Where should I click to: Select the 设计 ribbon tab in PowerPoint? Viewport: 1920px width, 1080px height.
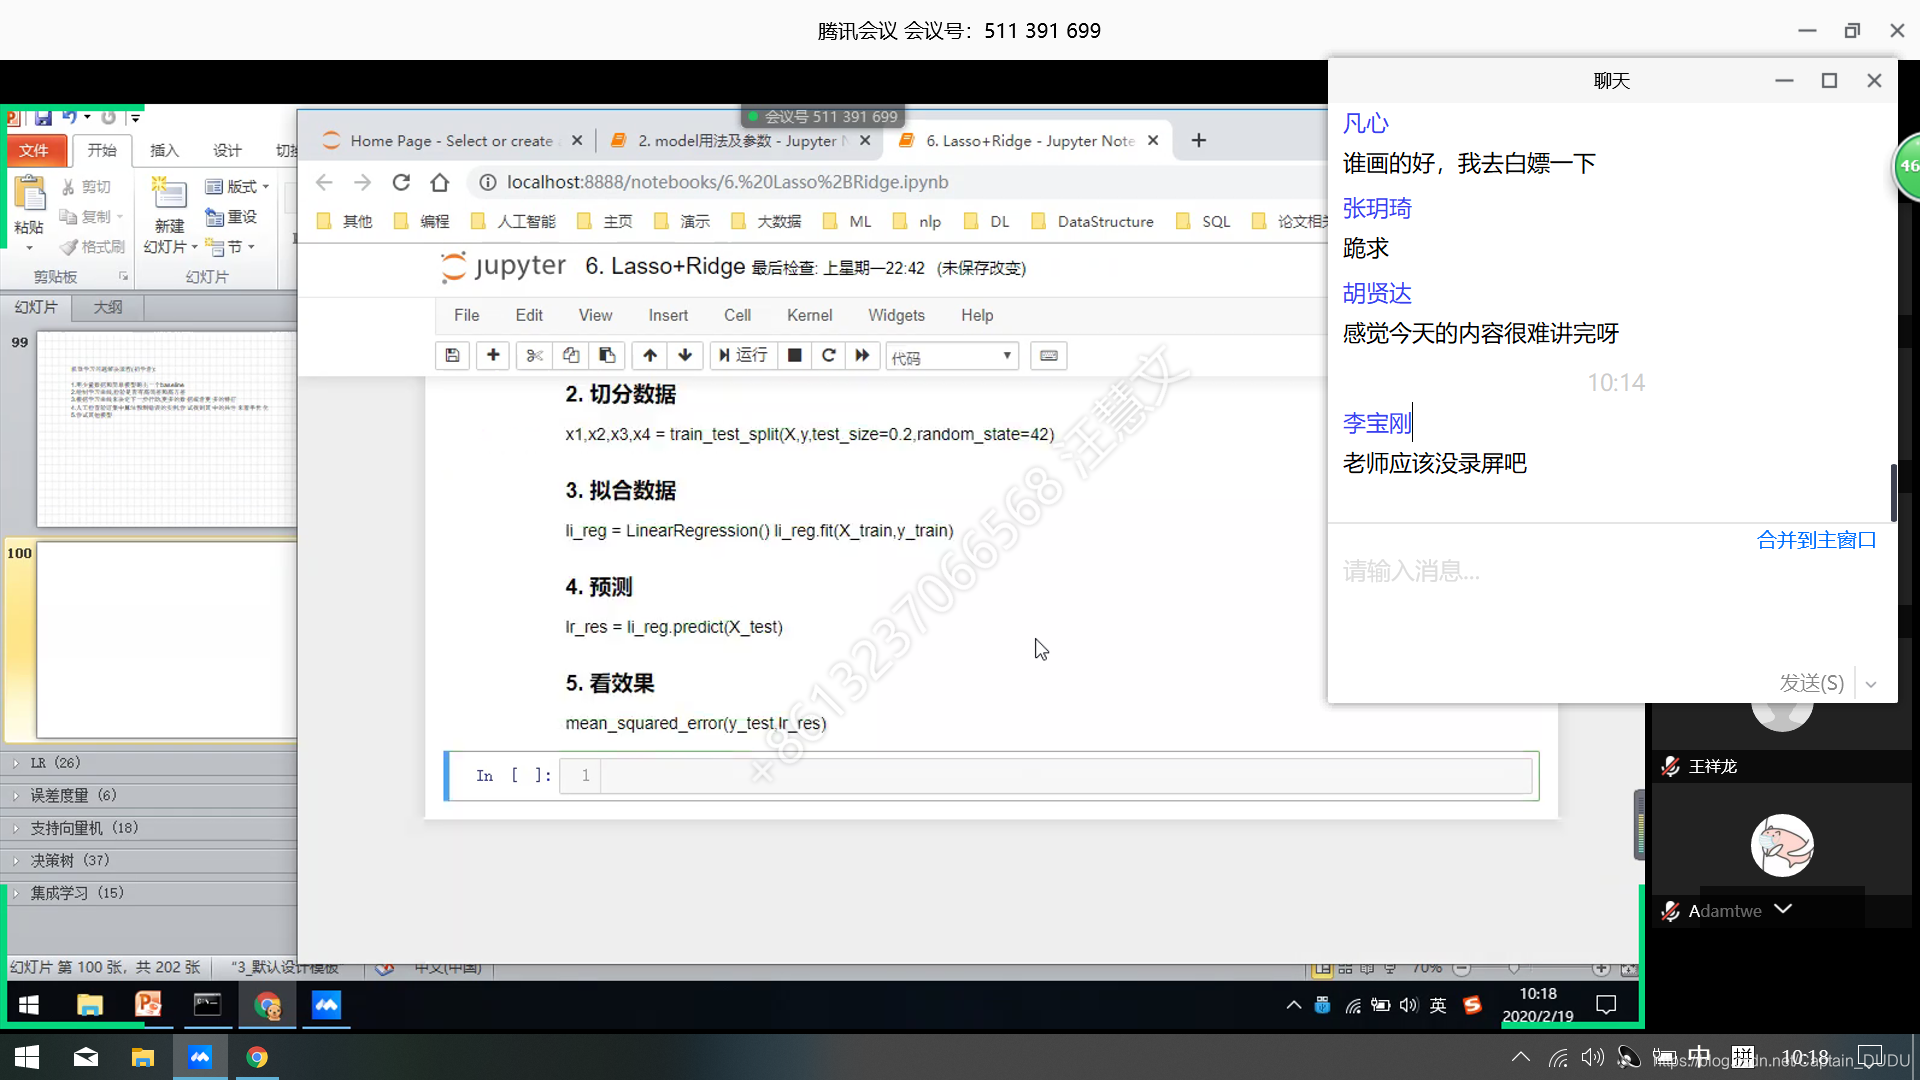click(x=227, y=150)
